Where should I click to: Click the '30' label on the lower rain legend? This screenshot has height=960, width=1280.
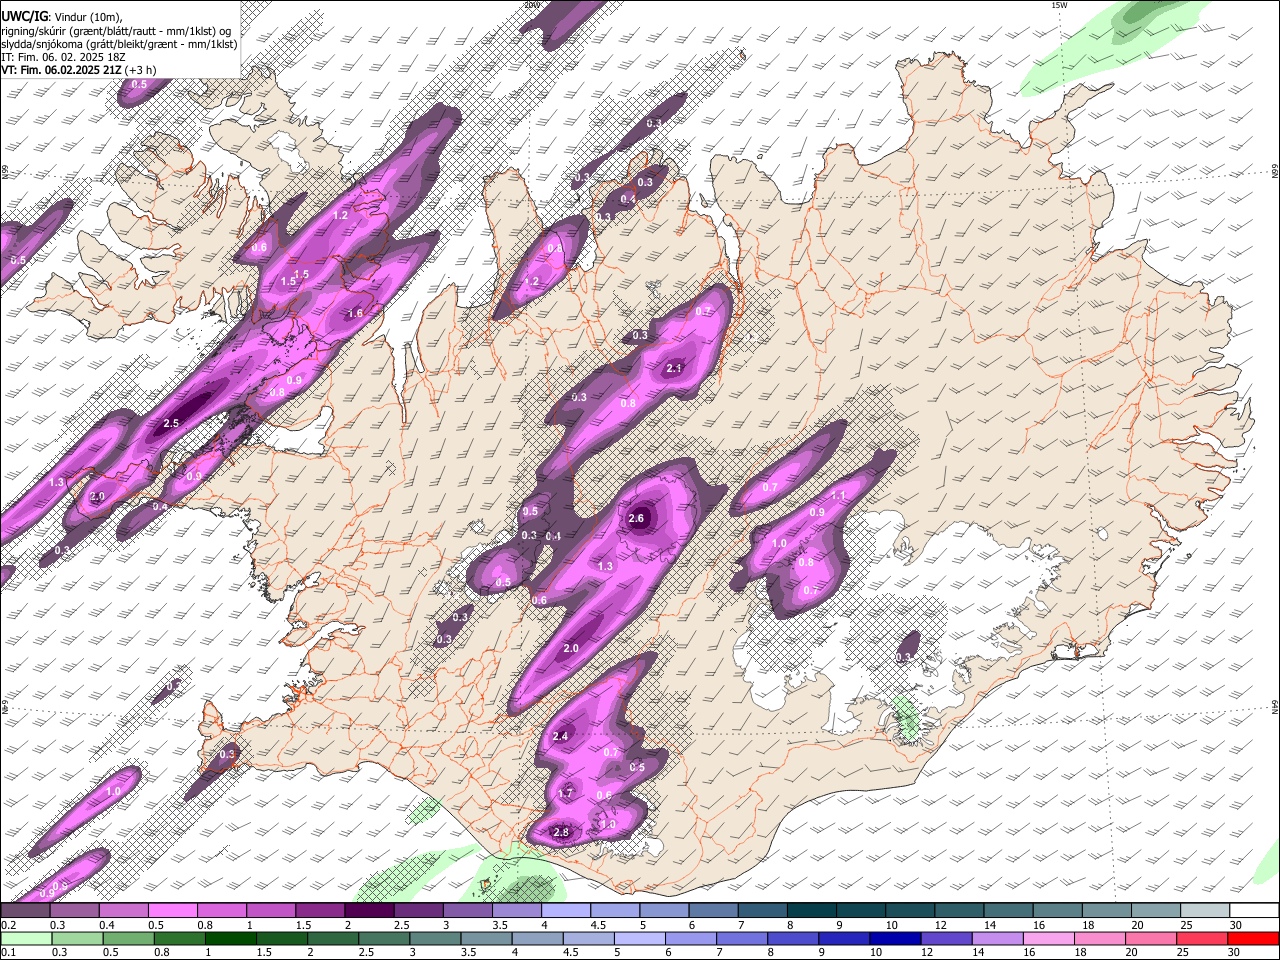pyautogui.click(x=1235, y=953)
